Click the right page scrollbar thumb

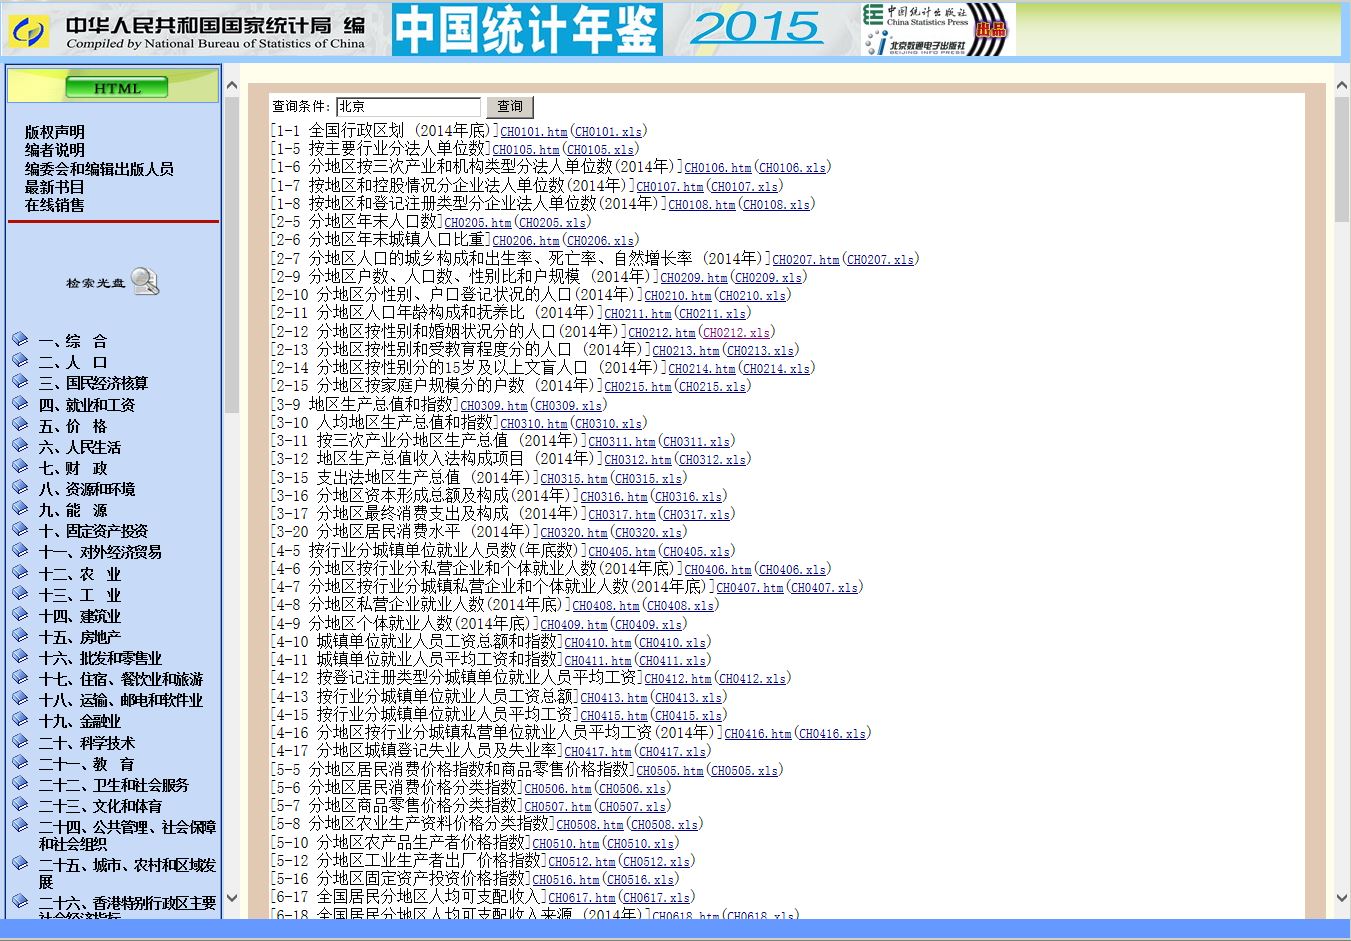tap(1342, 159)
